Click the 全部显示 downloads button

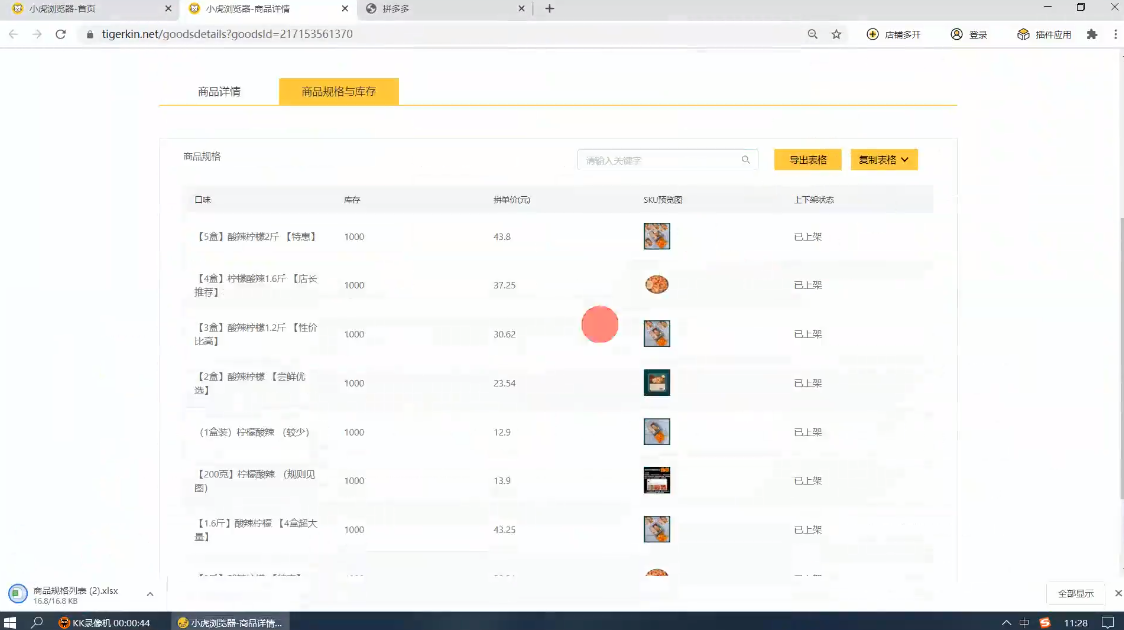[1075, 594]
